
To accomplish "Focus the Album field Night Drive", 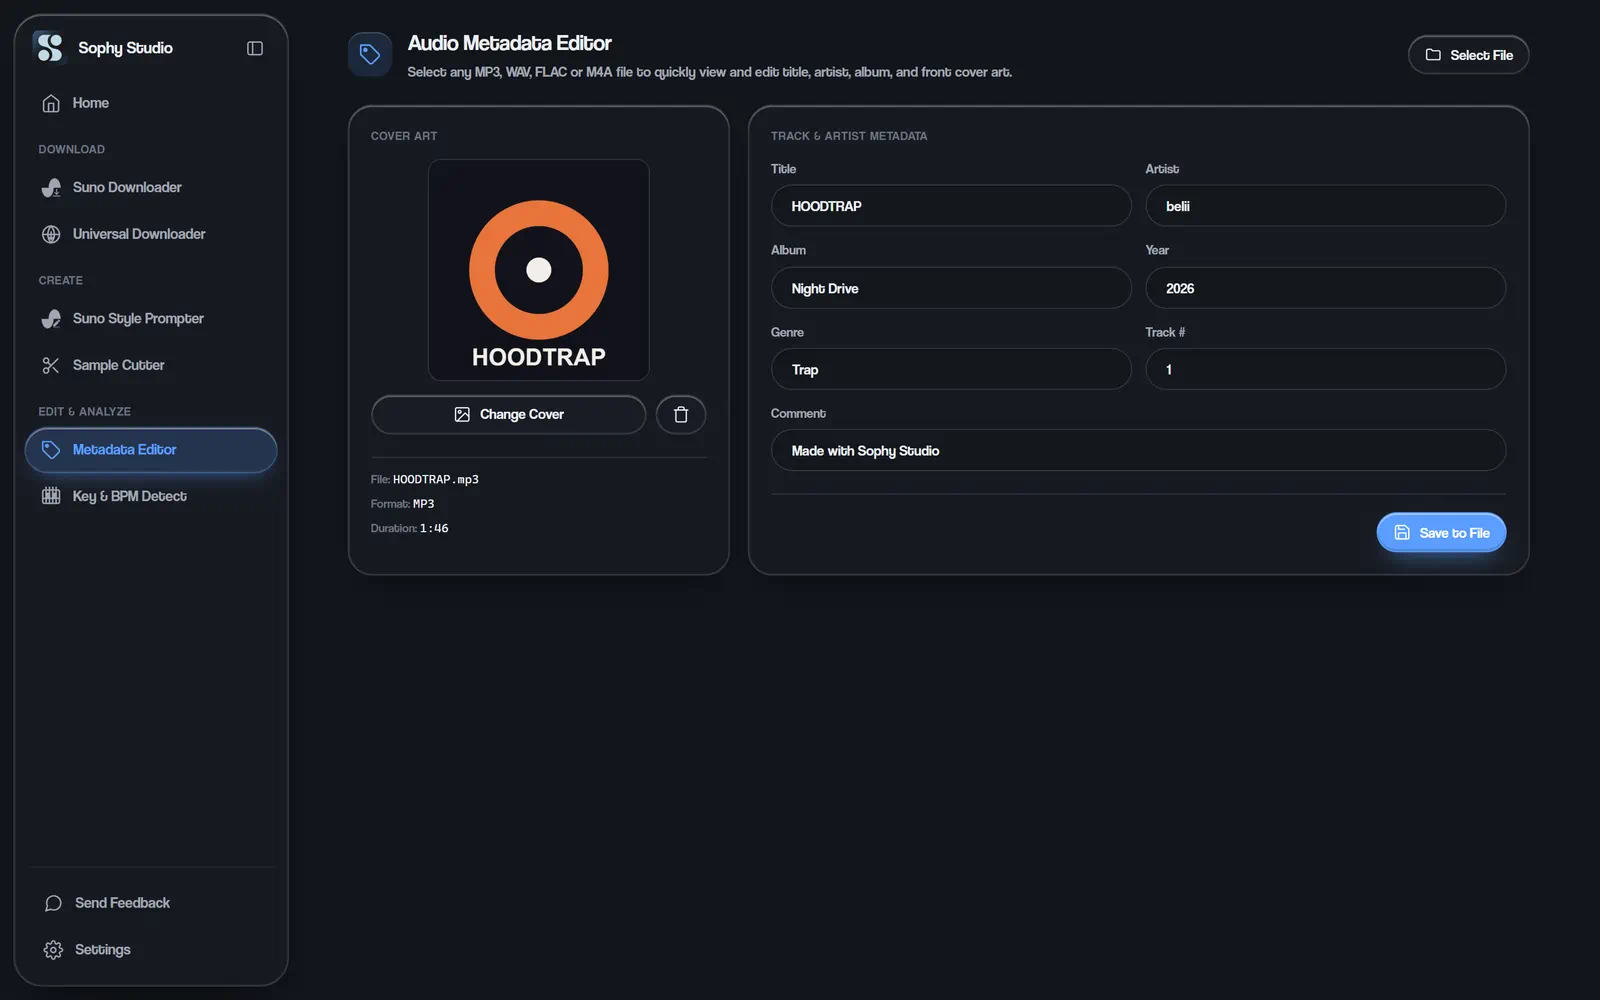I will (951, 288).
